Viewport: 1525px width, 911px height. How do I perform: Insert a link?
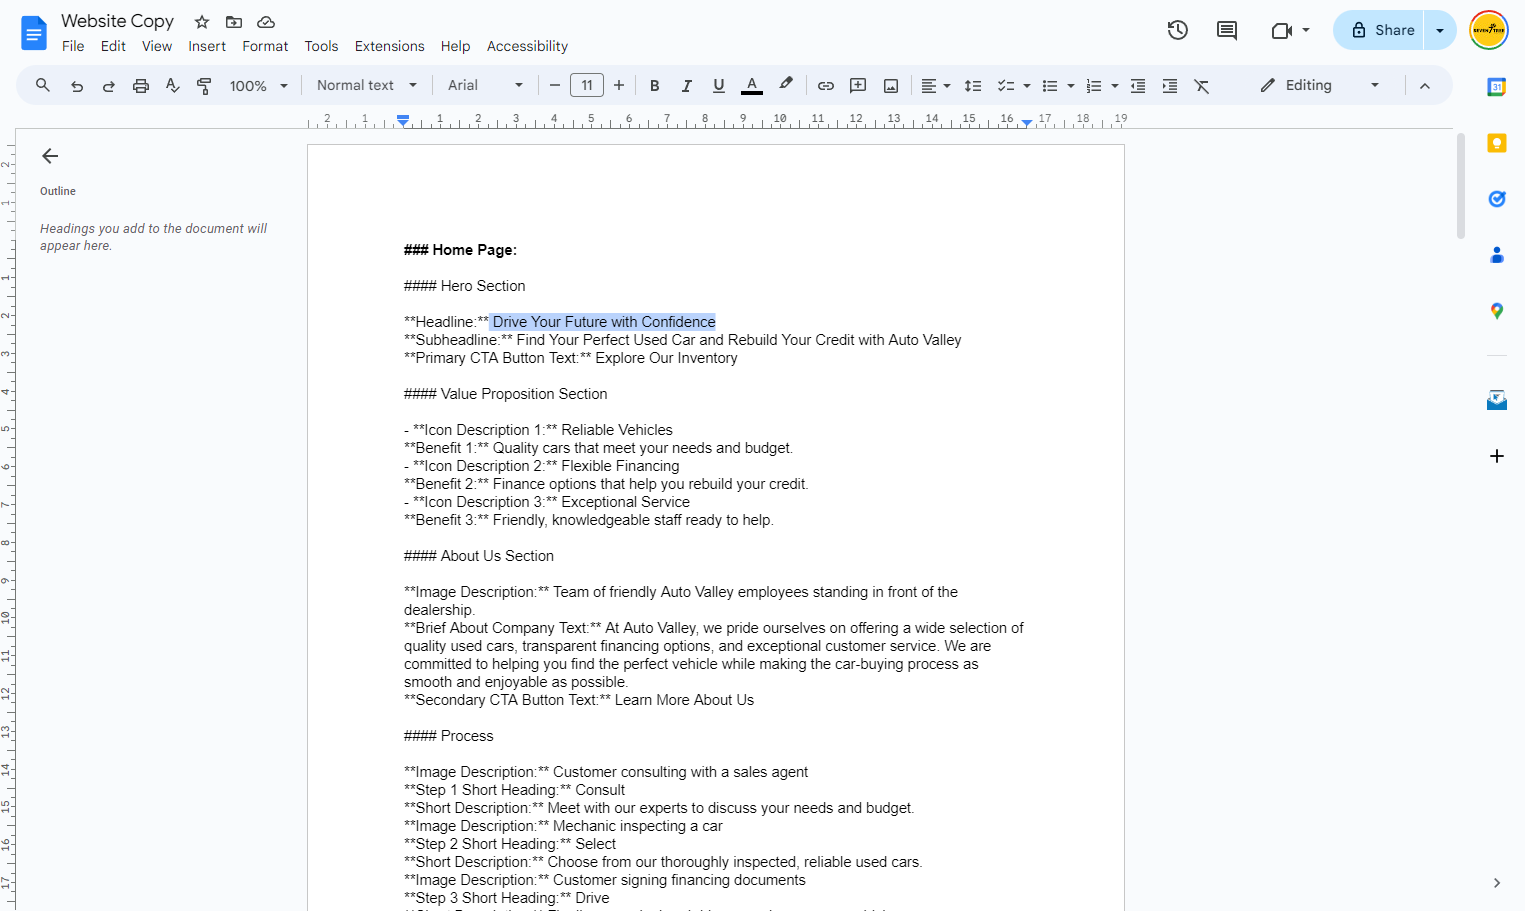point(826,86)
